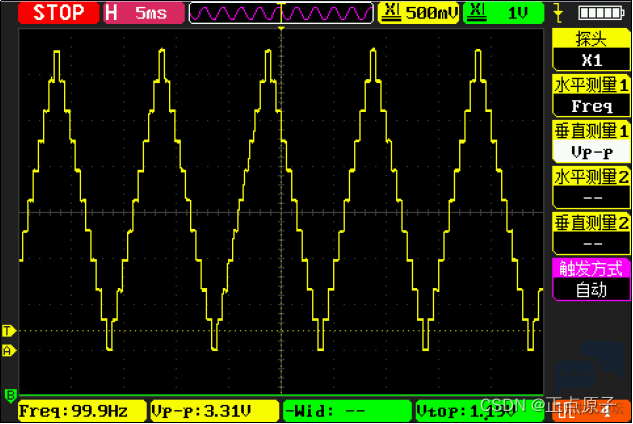Select the empty 水平测量2 value field
The height and width of the screenshot is (424, 633).
(x=592, y=198)
